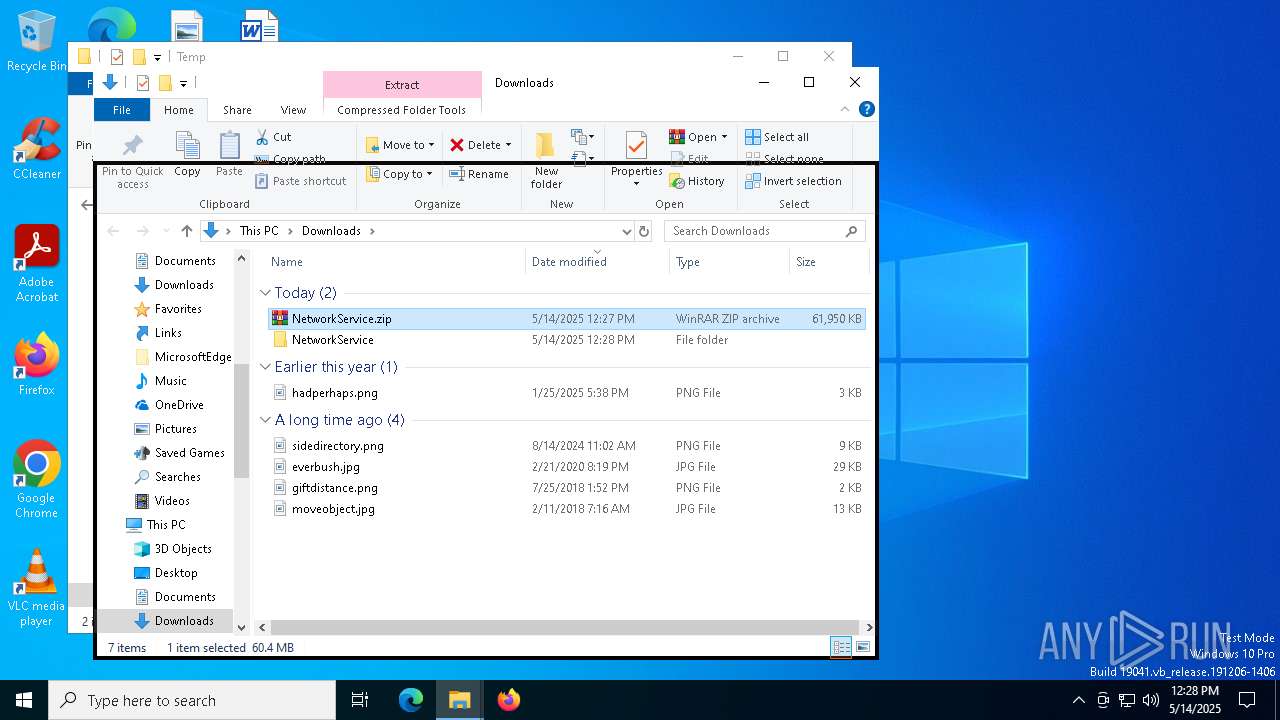The image size is (1280, 720).
Task: Click the file list horizontal scrollbar
Action: point(566,627)
